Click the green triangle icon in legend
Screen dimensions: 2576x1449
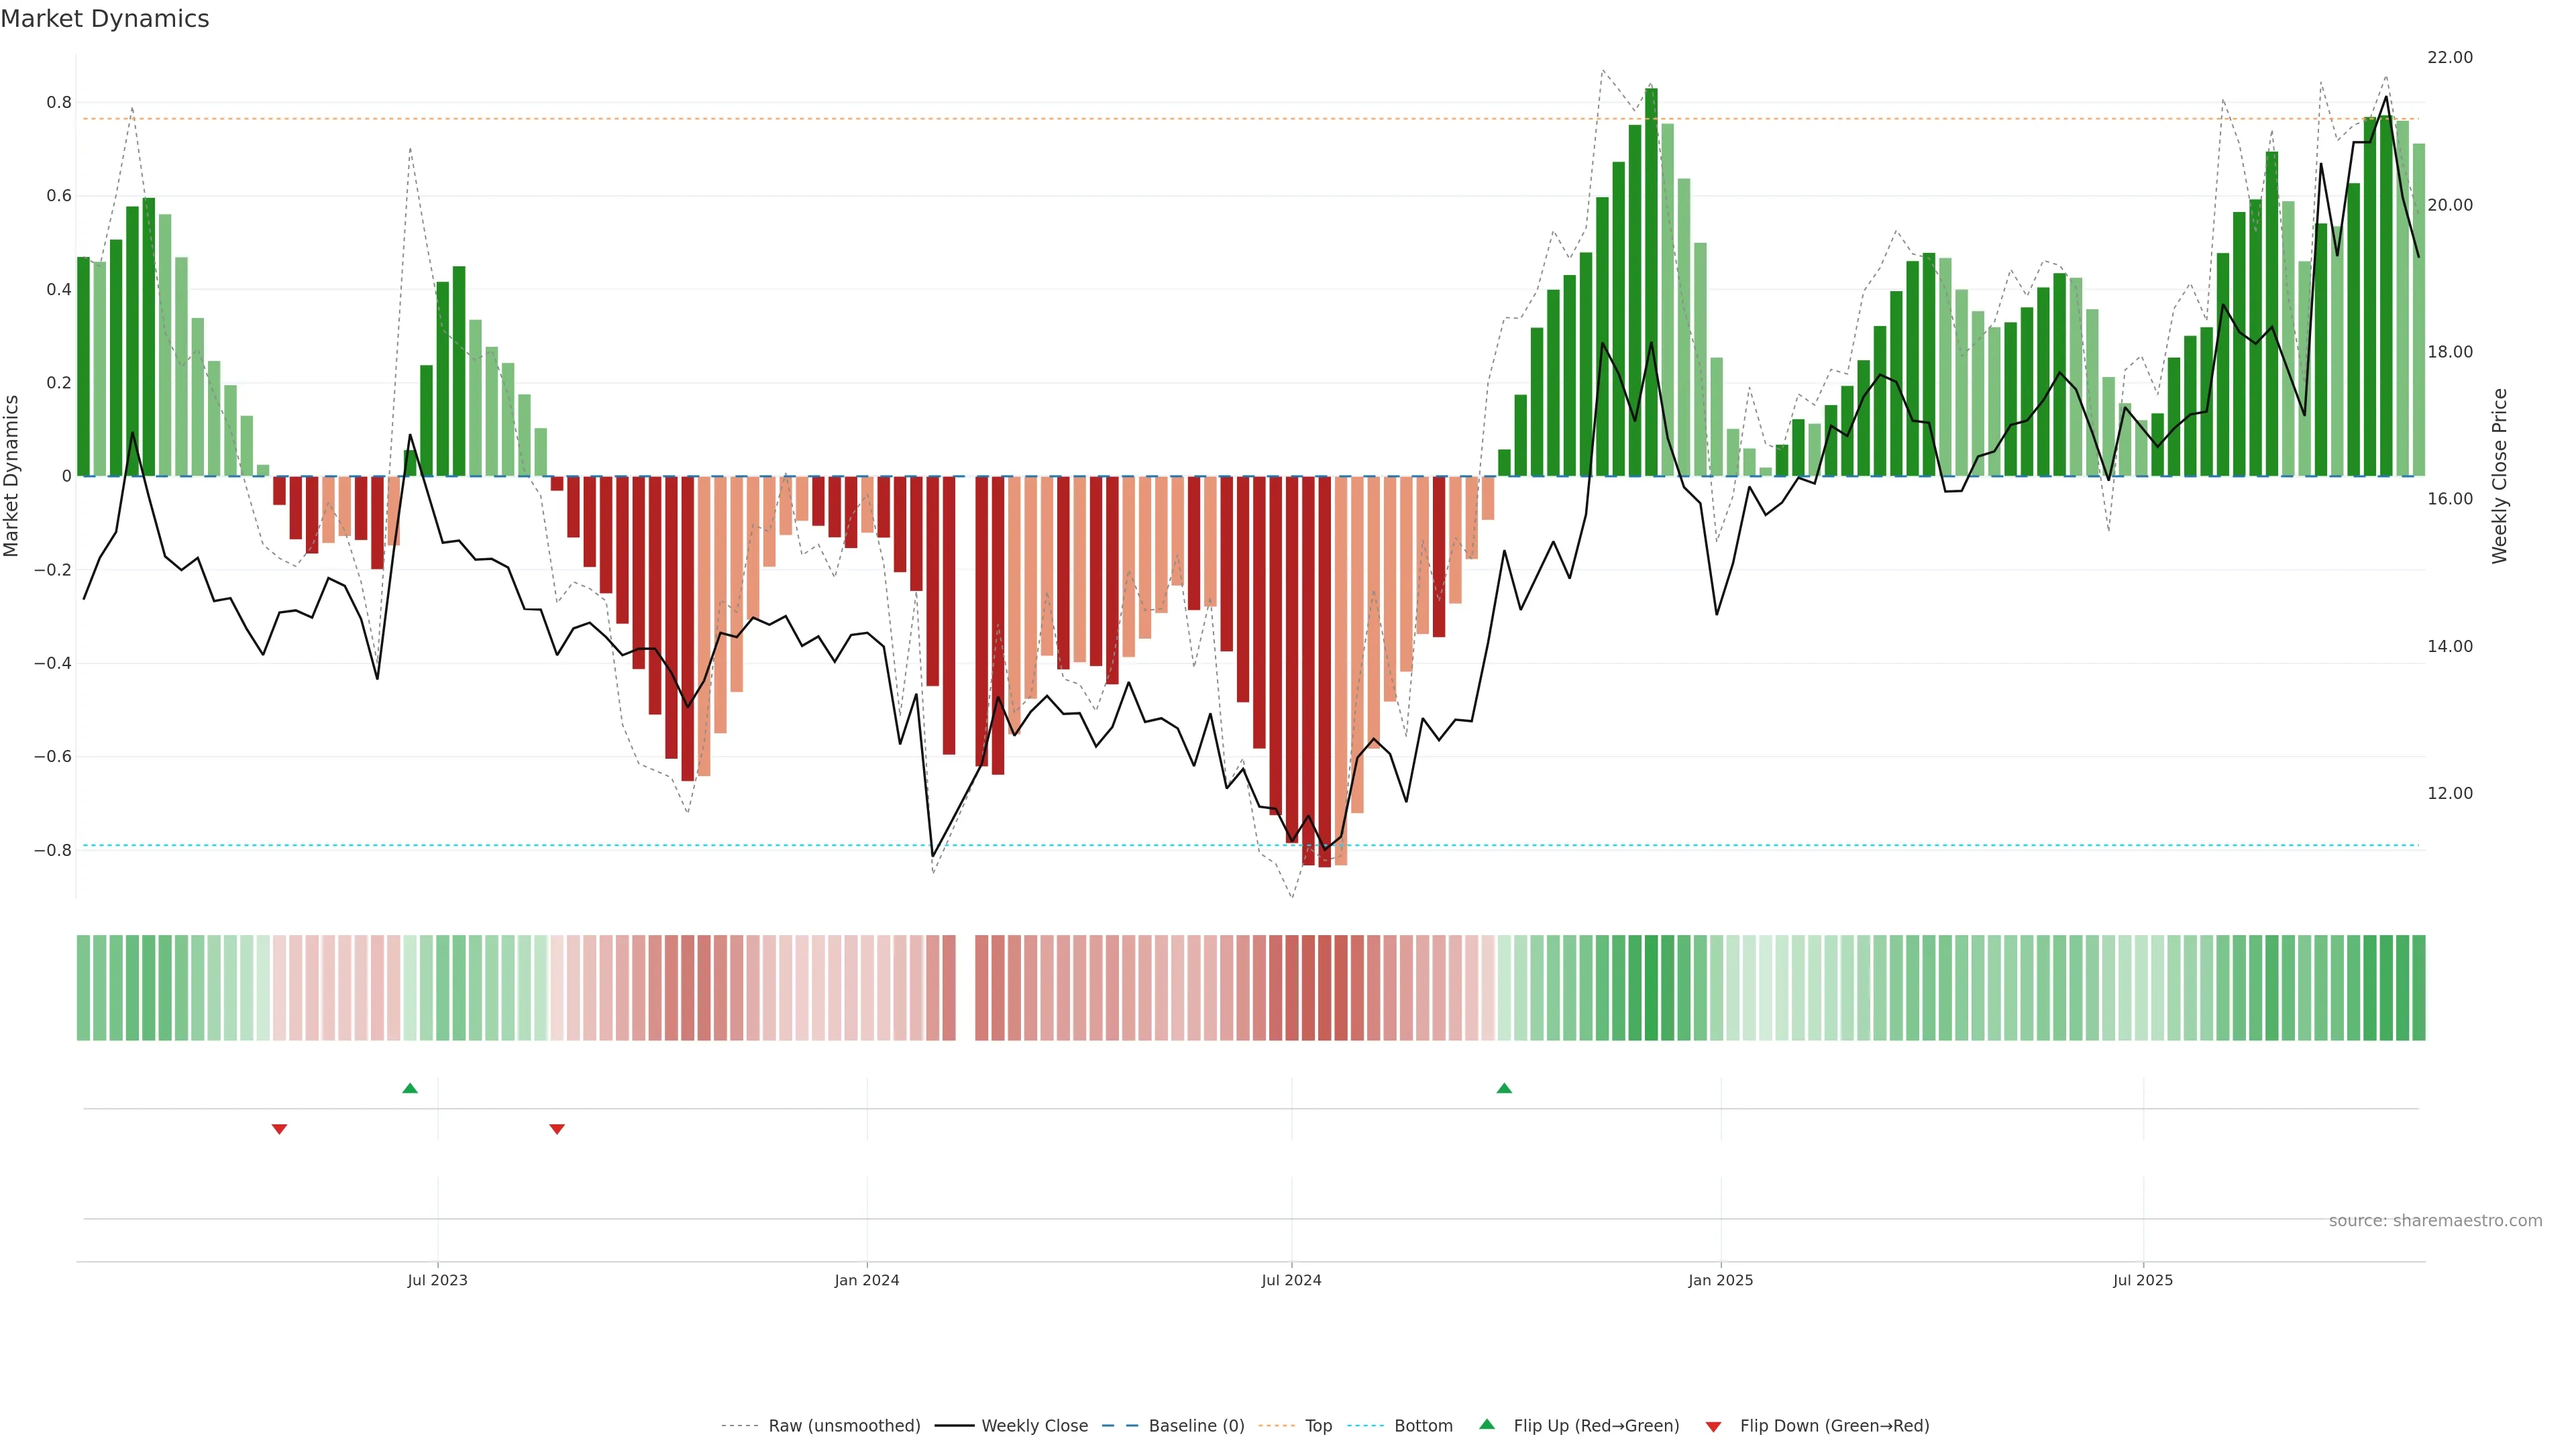[1487, 1425]
